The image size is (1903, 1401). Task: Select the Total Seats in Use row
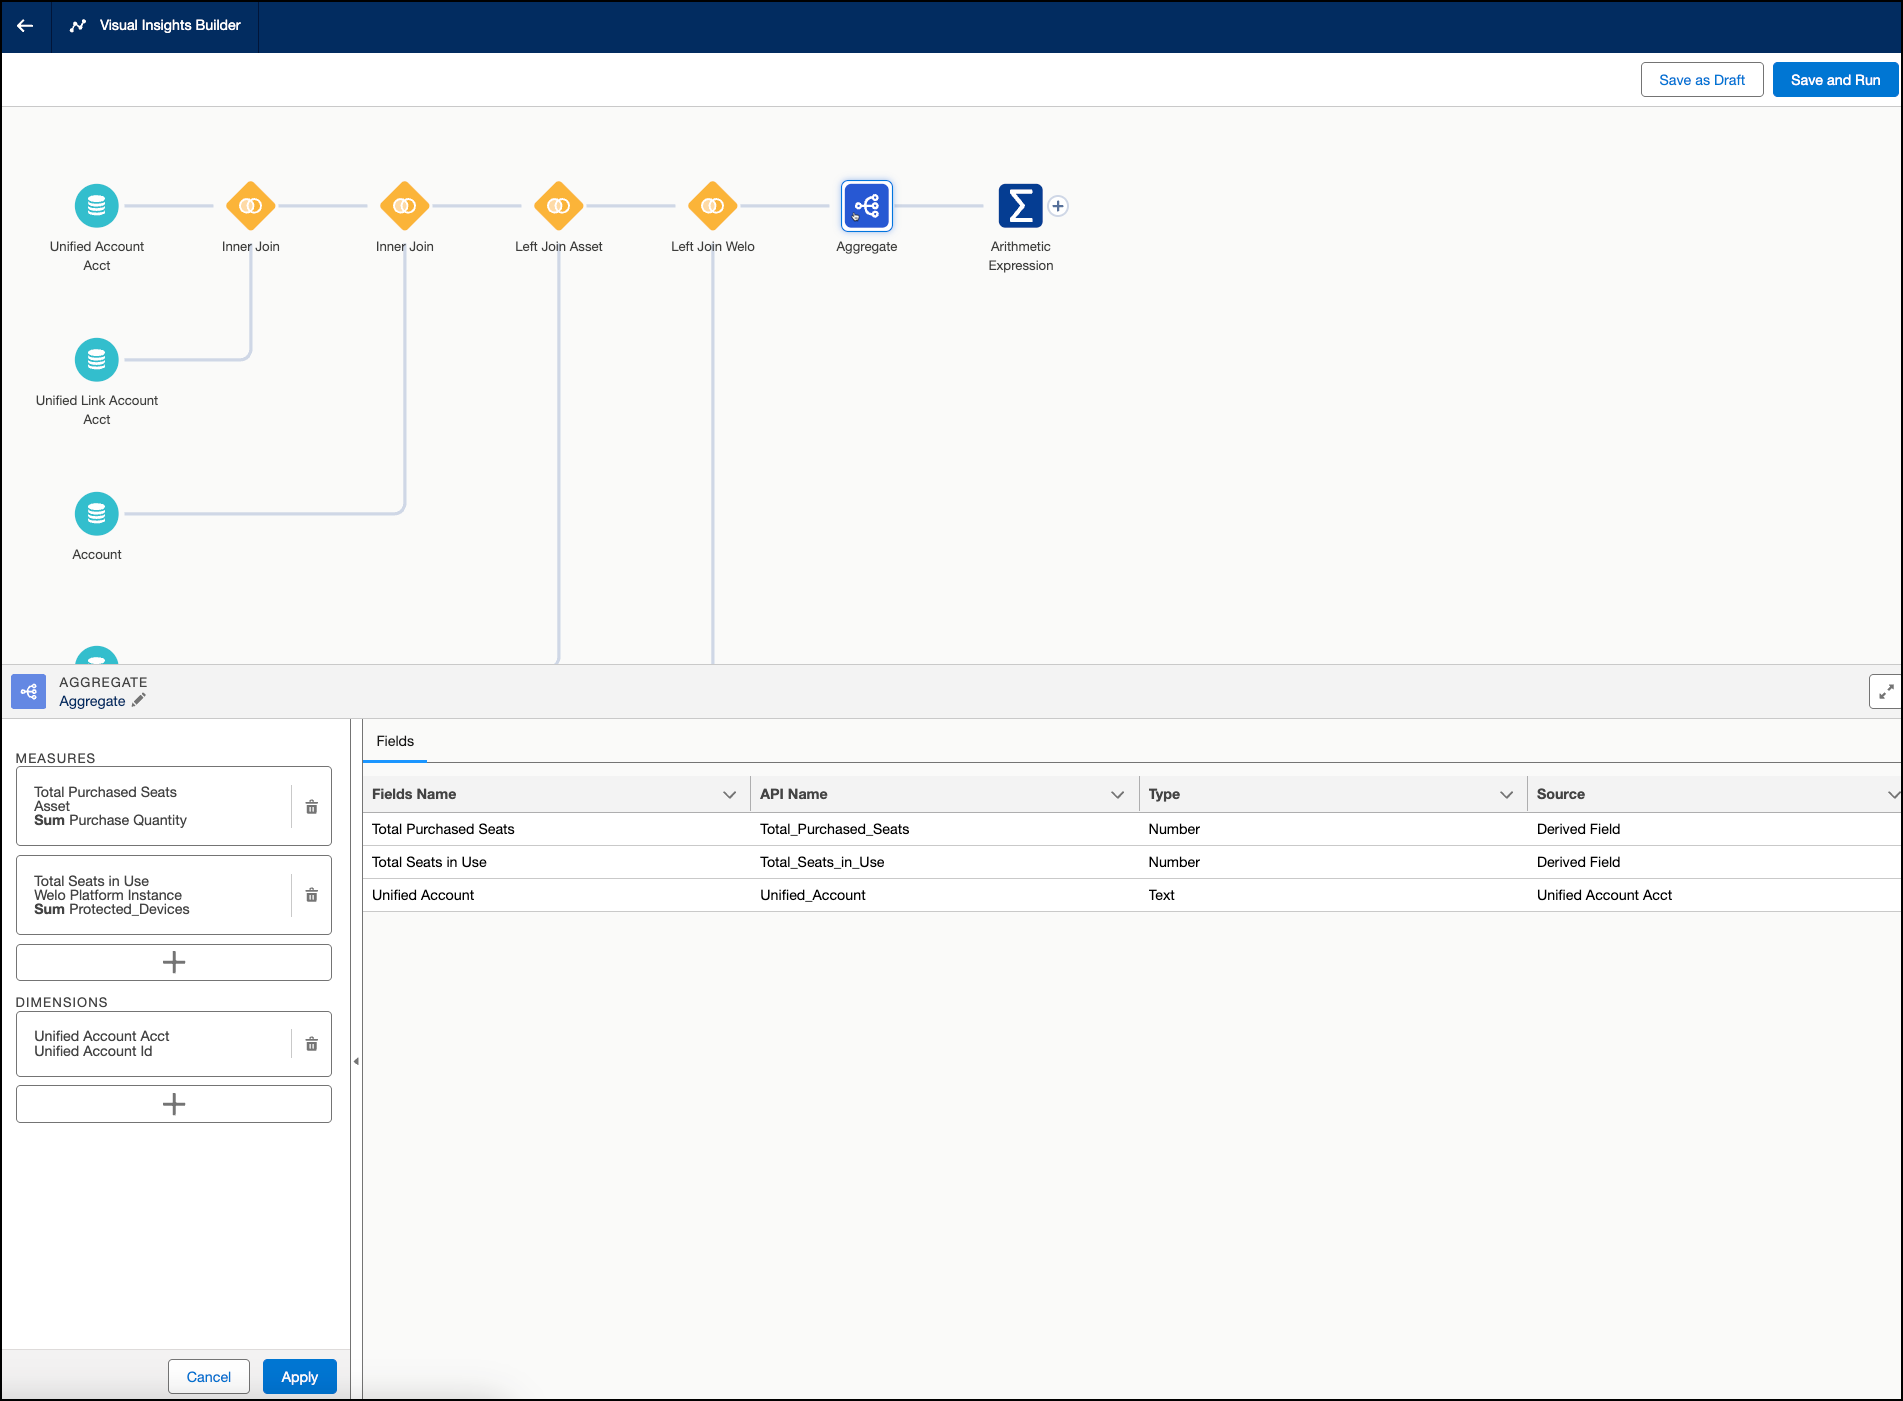coord(430,862)
